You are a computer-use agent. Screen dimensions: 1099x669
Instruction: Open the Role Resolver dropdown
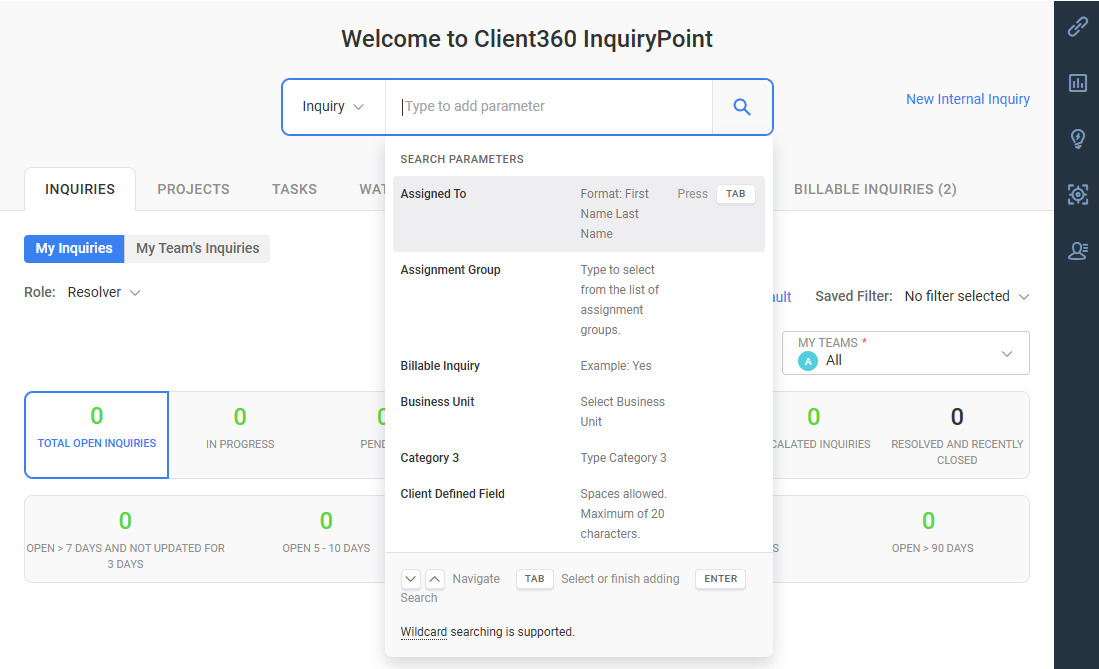[104, 293]
